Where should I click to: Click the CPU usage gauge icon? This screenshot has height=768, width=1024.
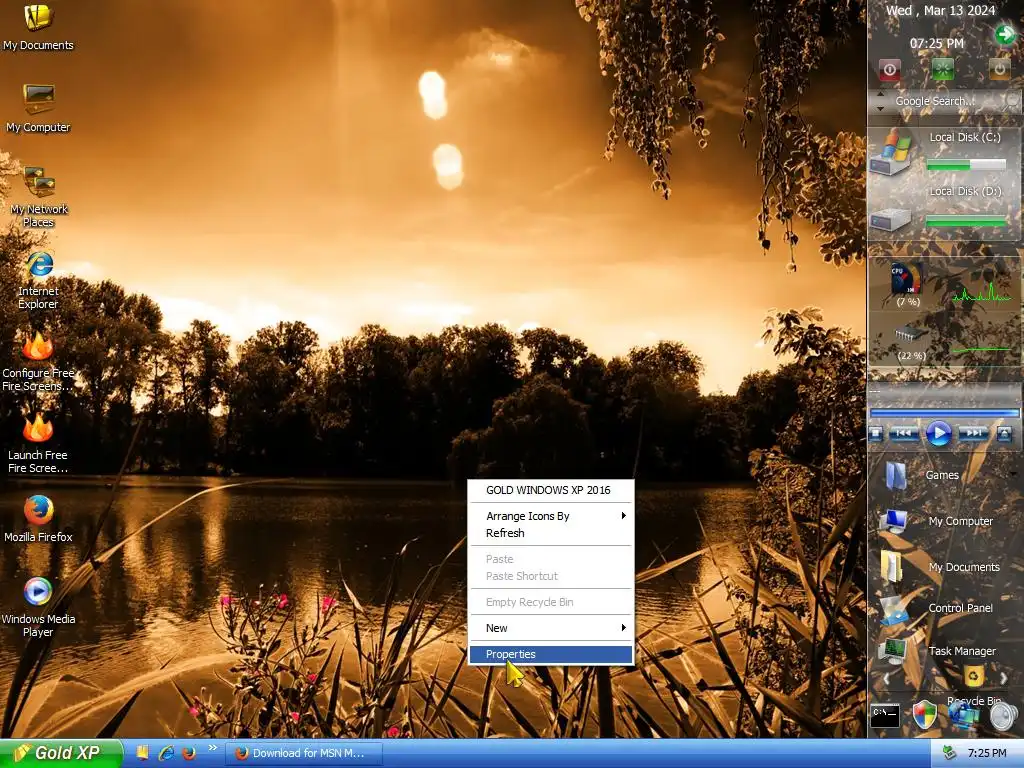tap(907, 279)
